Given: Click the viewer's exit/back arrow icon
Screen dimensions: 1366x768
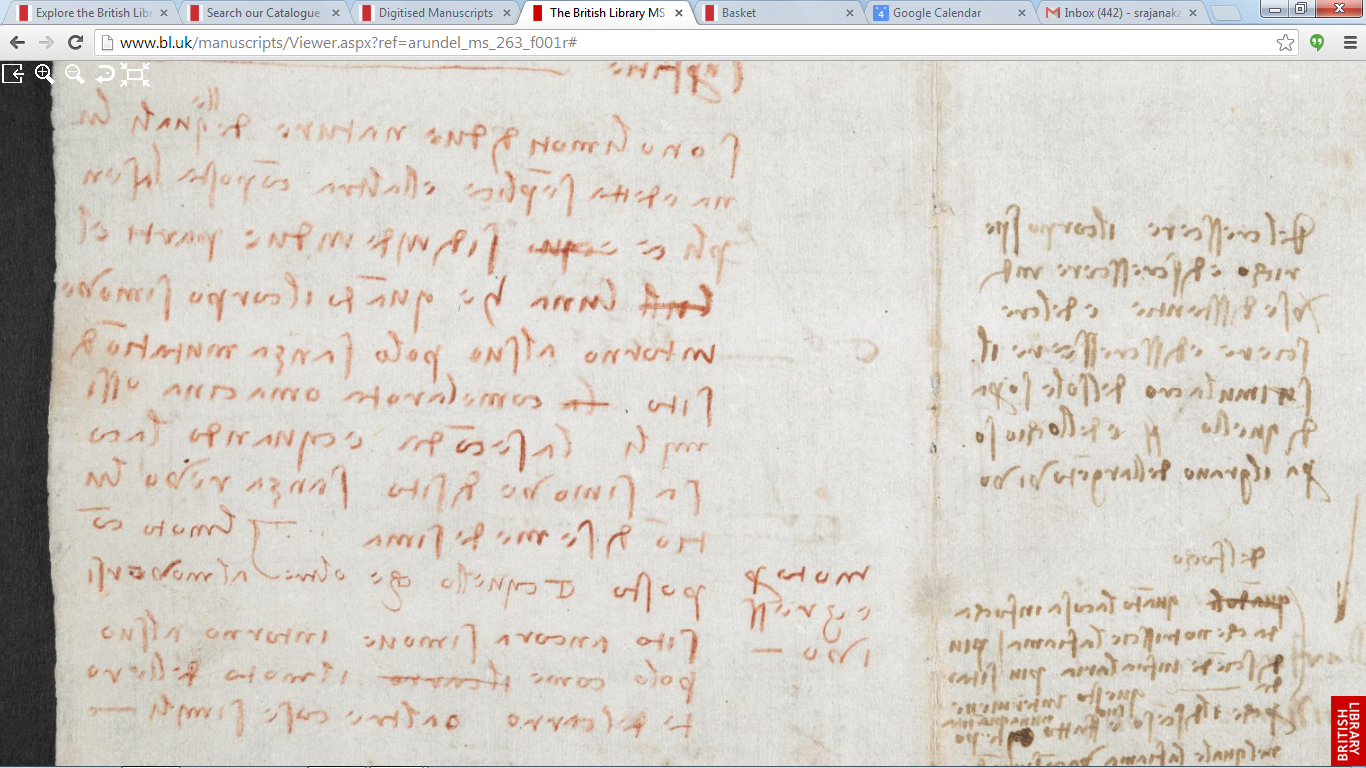Looking at the screenshot, I should [13, 73].
